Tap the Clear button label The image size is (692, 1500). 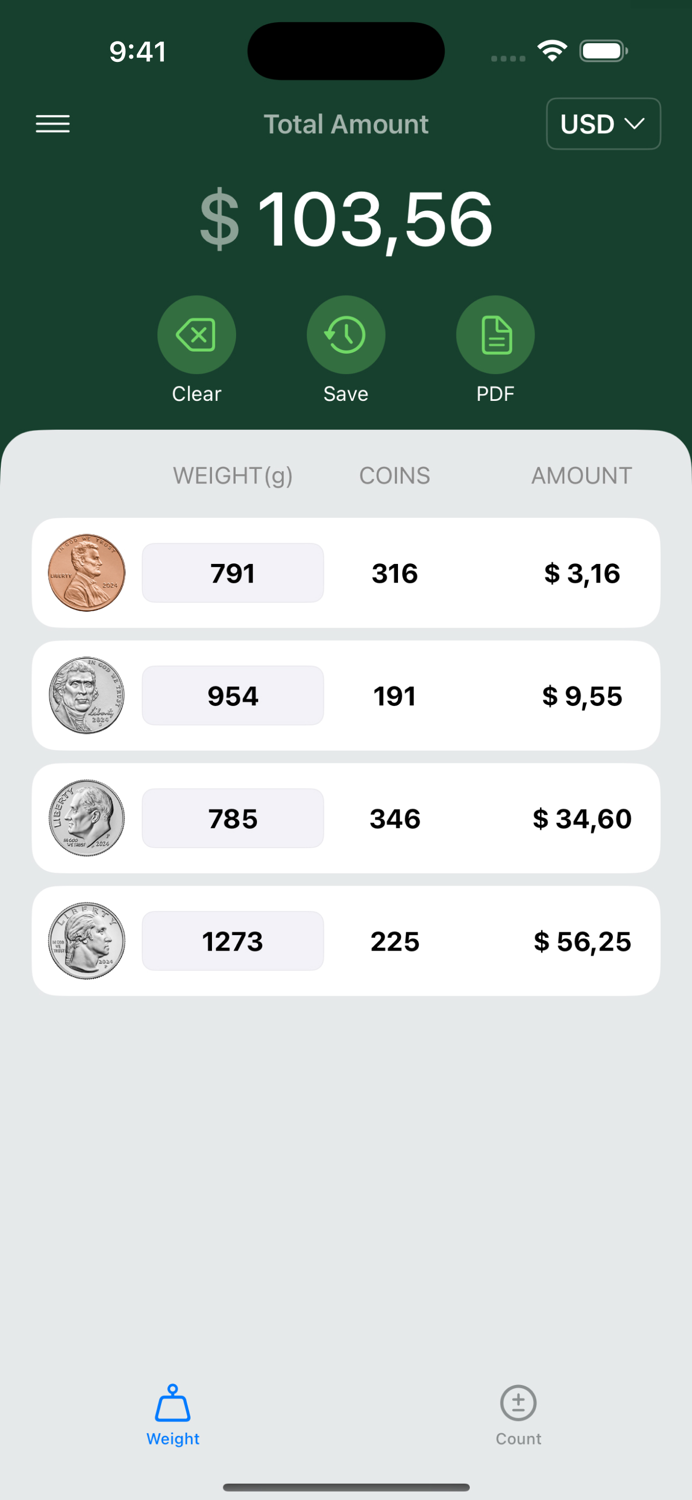click(x=196, y=393)
